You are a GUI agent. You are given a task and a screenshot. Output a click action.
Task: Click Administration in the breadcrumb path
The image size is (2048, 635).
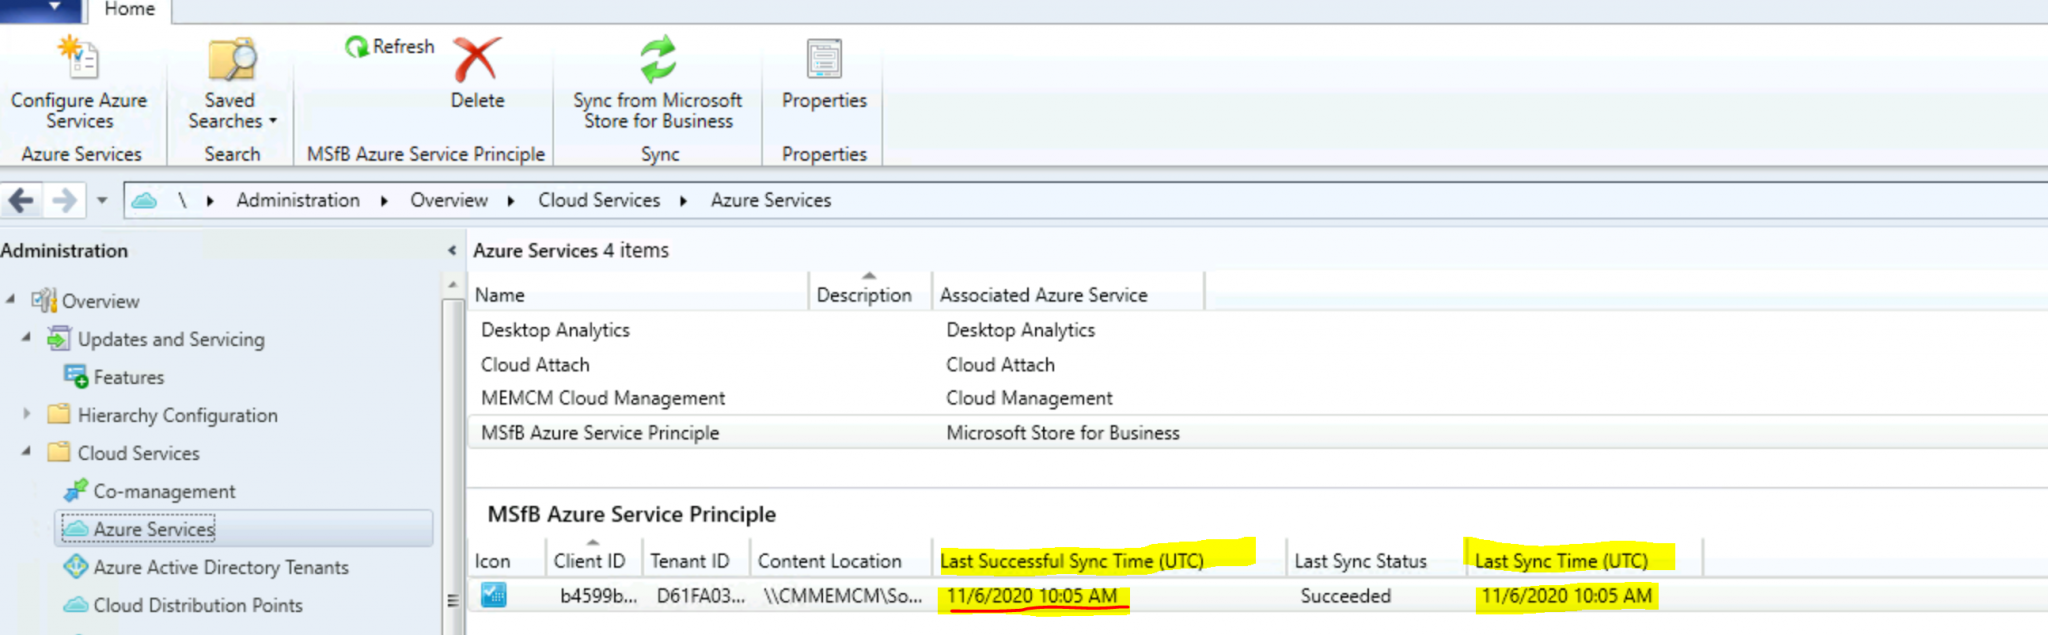(298, 200)
